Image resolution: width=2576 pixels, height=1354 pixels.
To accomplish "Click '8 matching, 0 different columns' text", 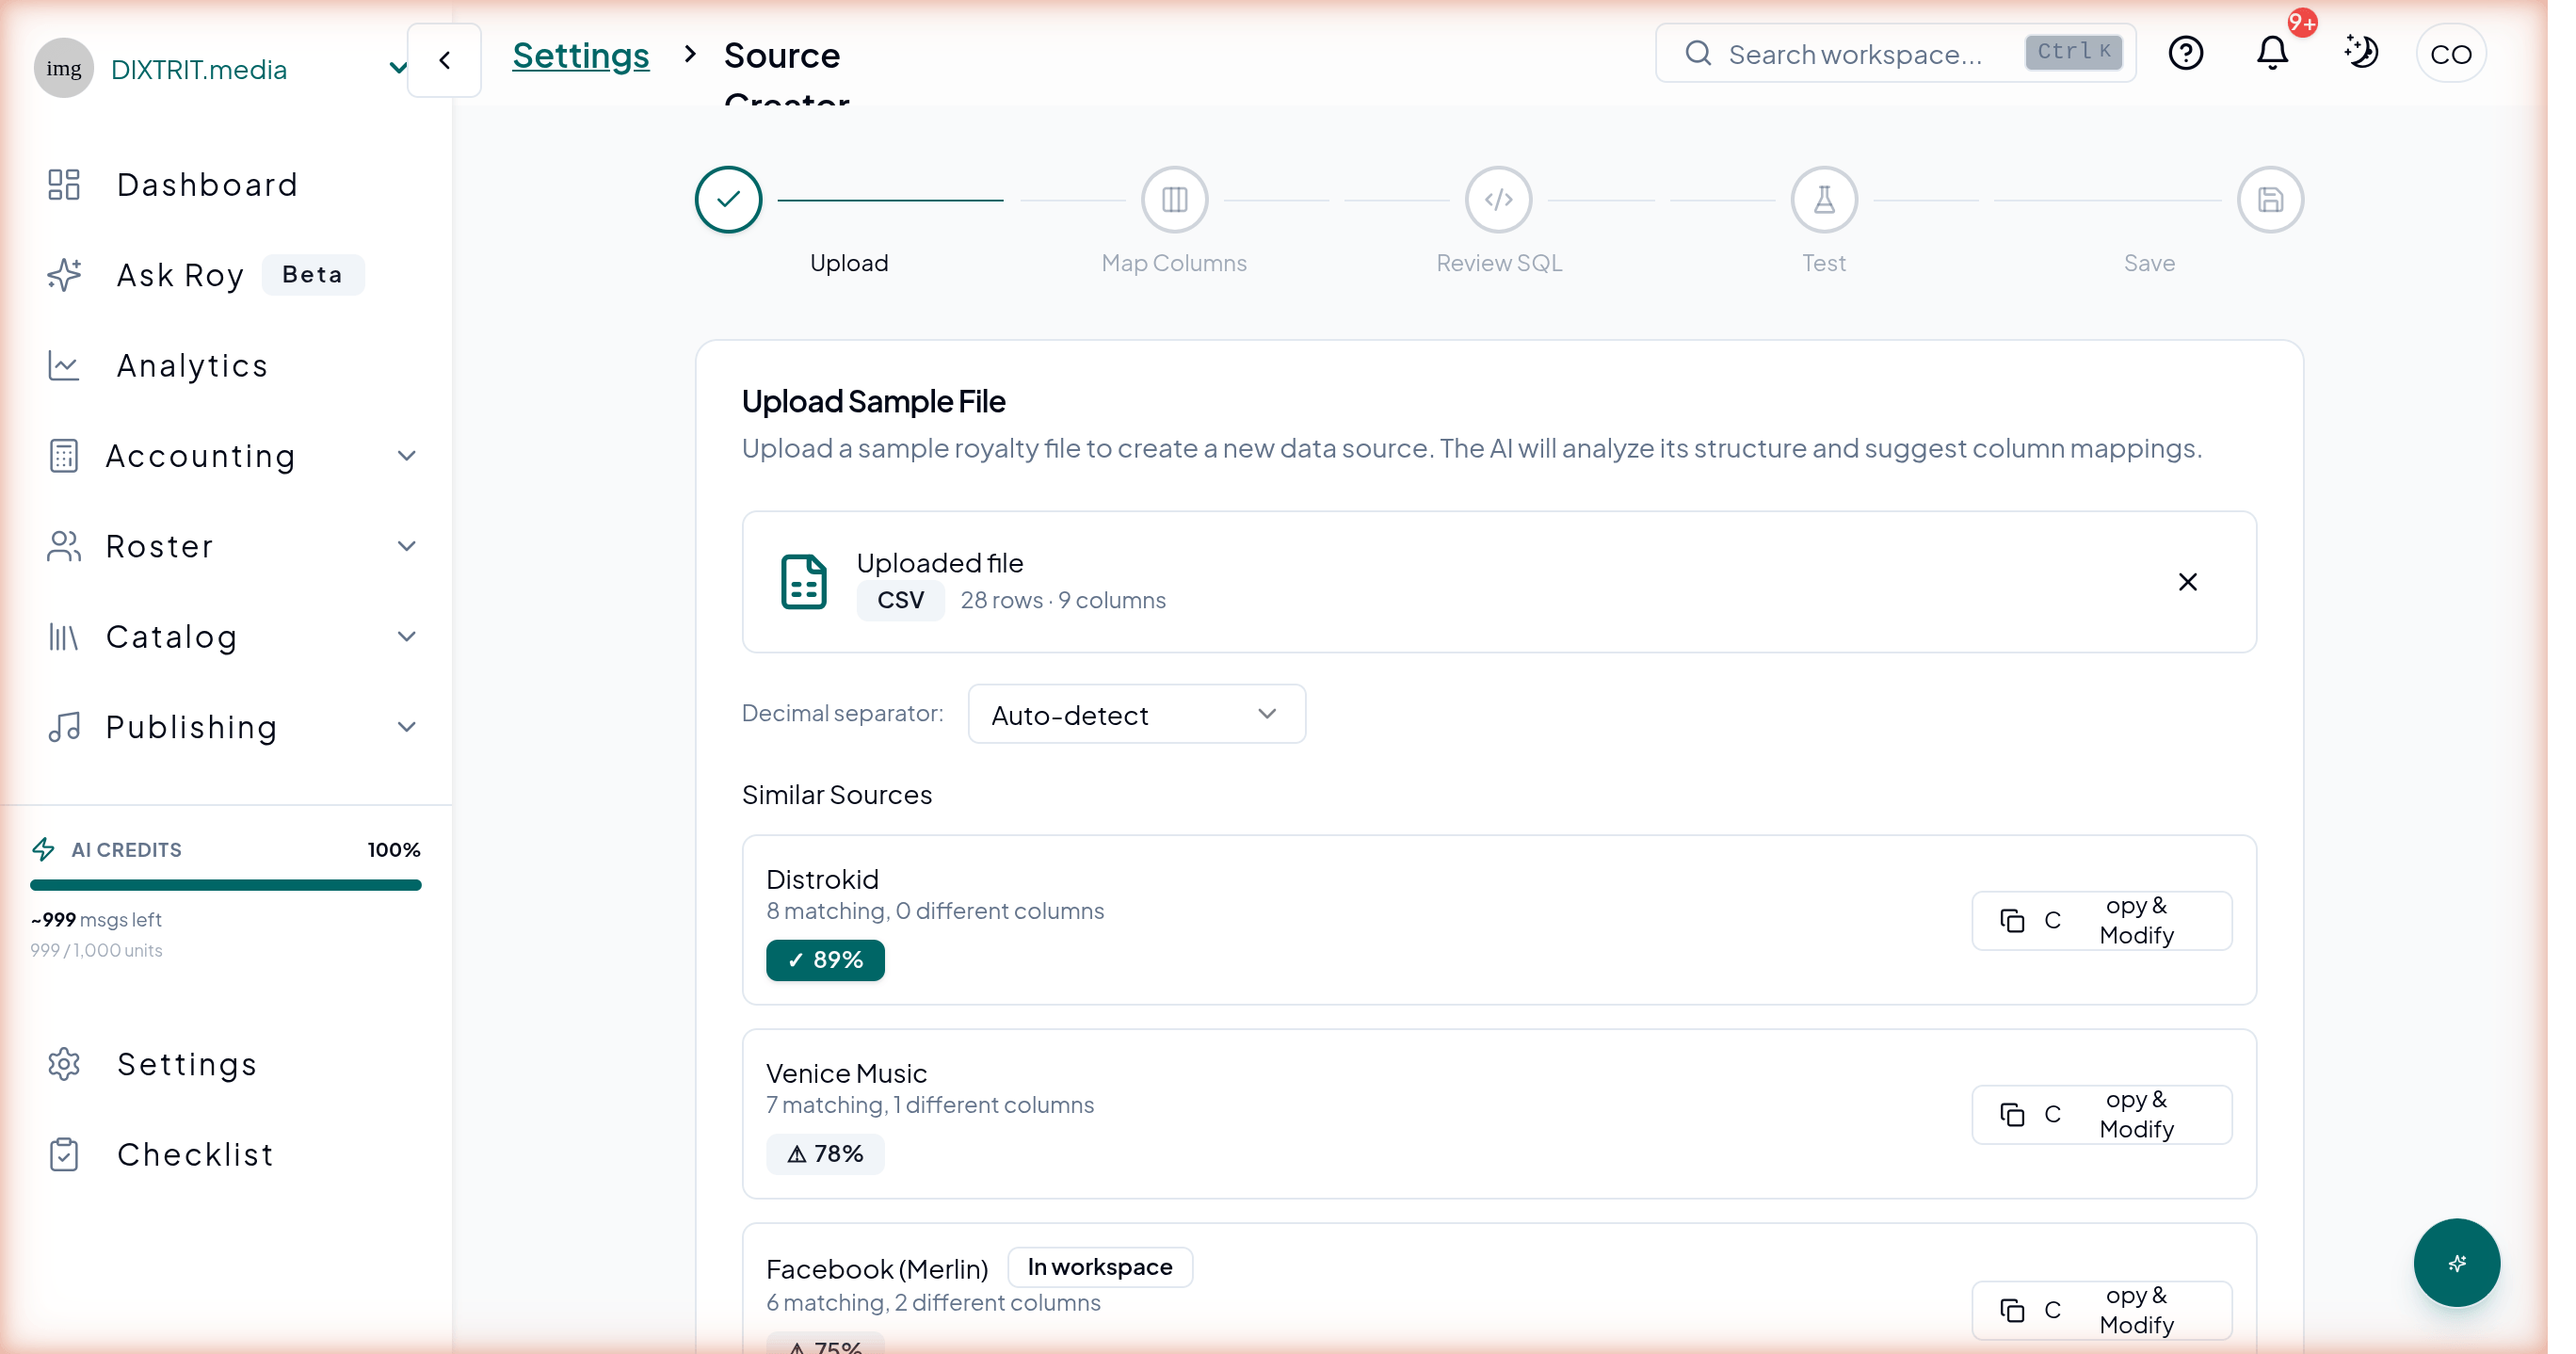I will pyautogui.click(x=935, y=911).
